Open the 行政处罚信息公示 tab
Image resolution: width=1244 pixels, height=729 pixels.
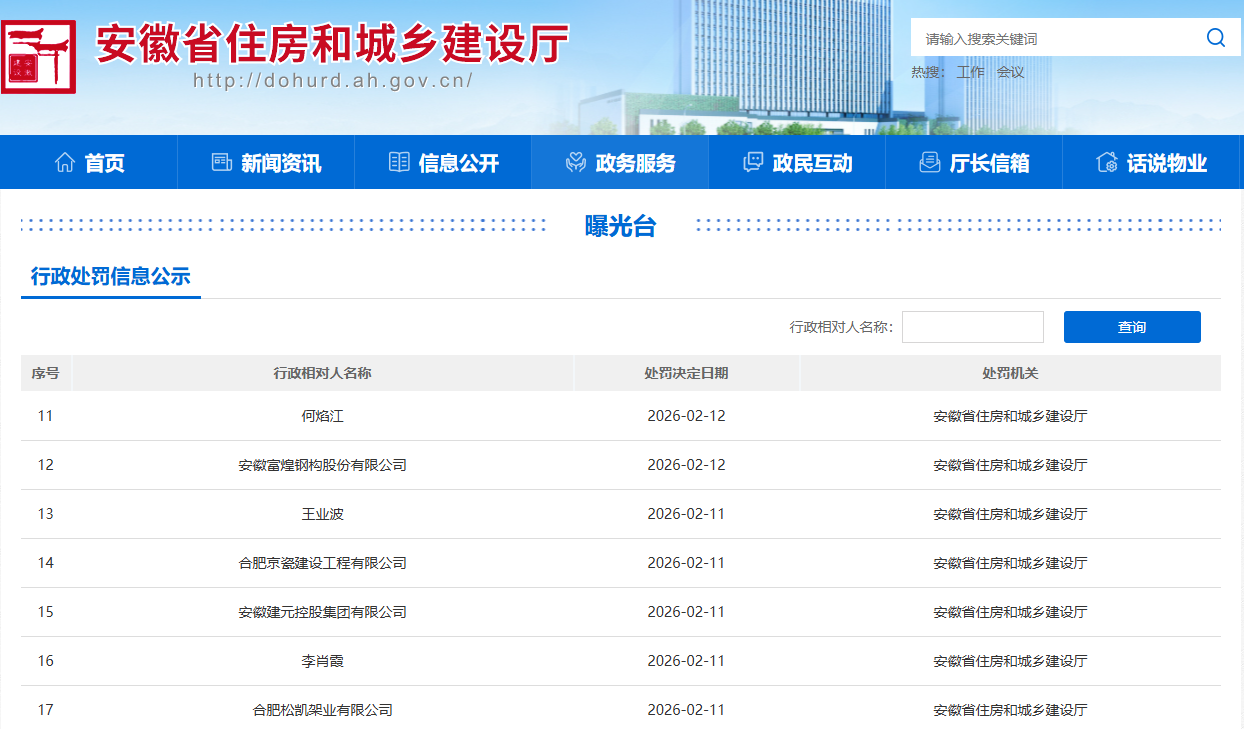tap(110, 277)
